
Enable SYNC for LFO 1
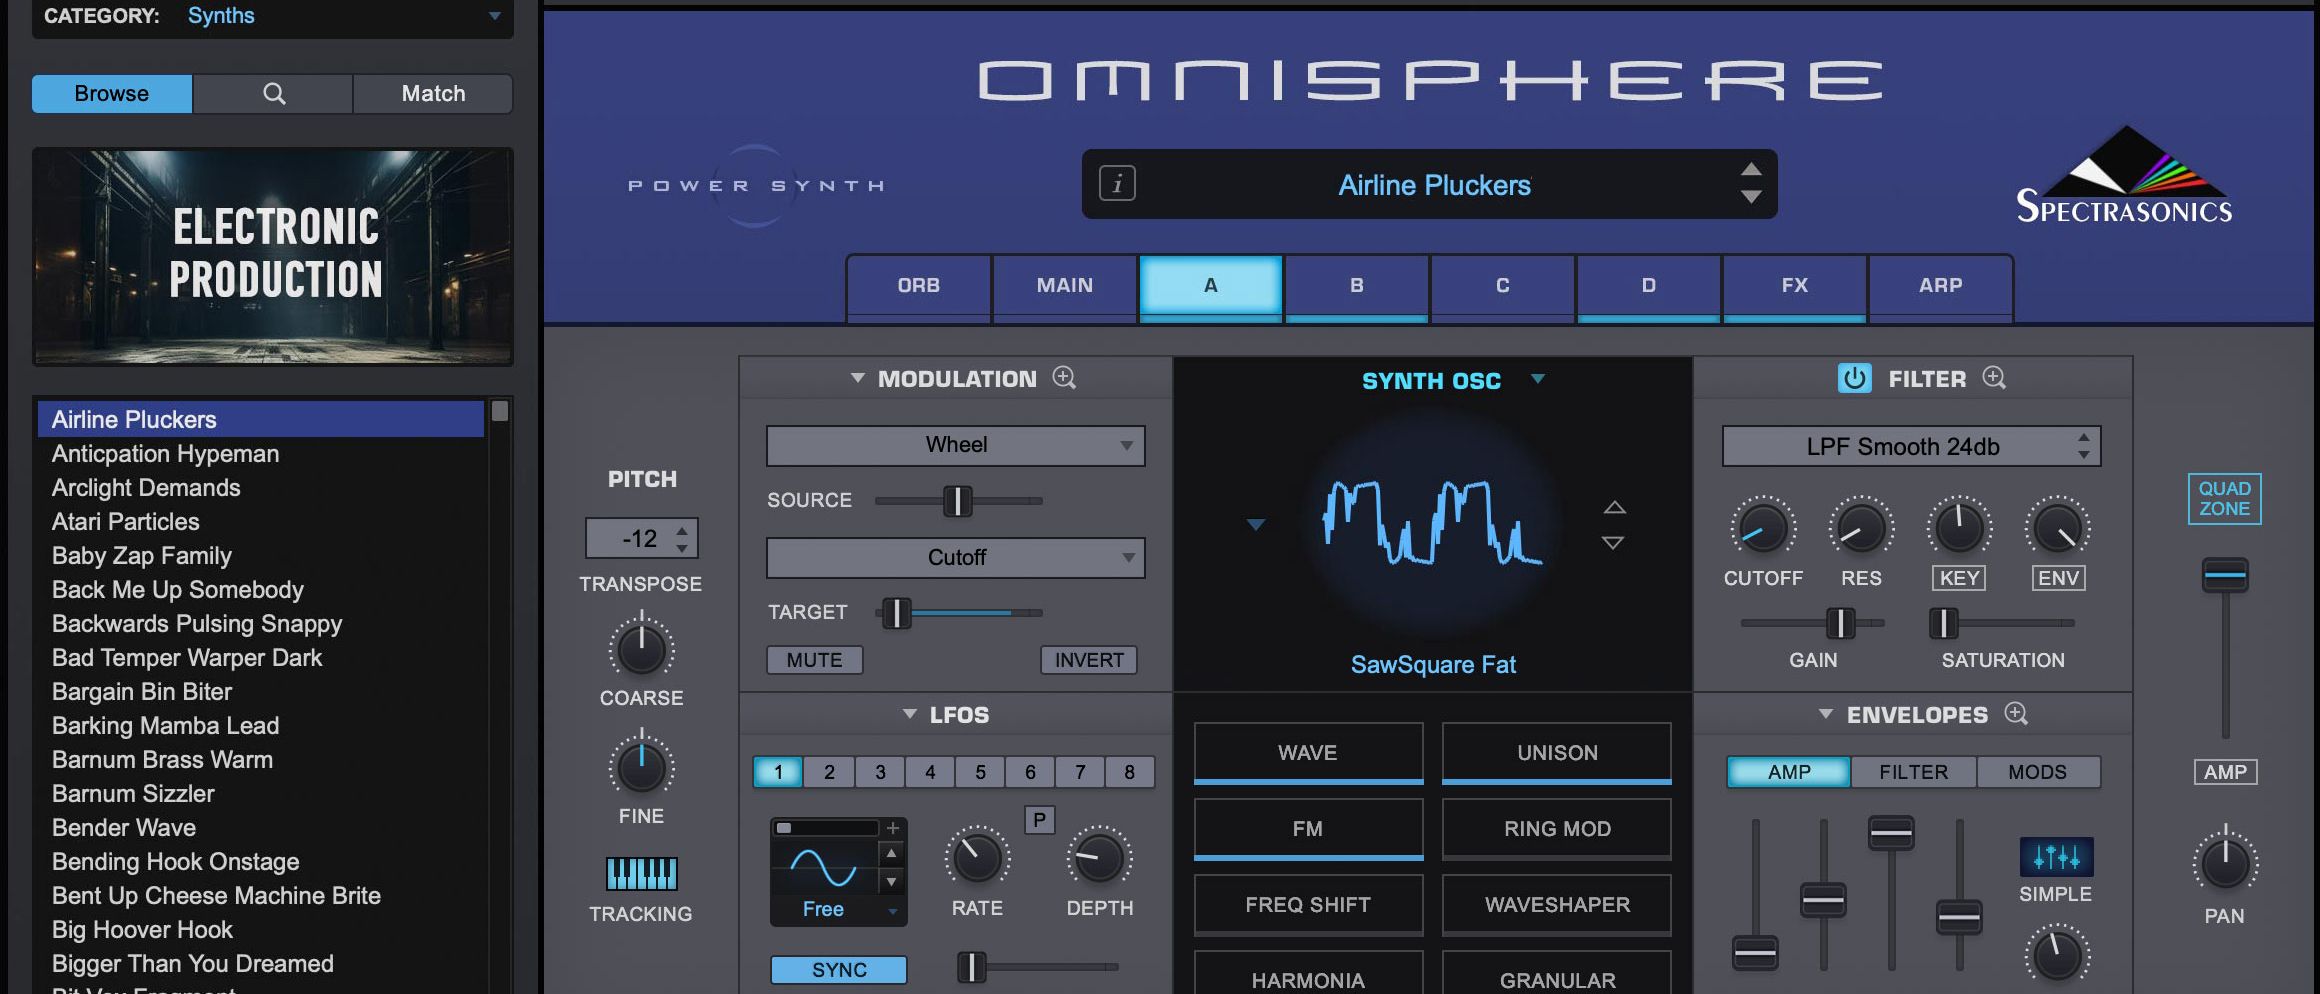[x=838, y=968]
